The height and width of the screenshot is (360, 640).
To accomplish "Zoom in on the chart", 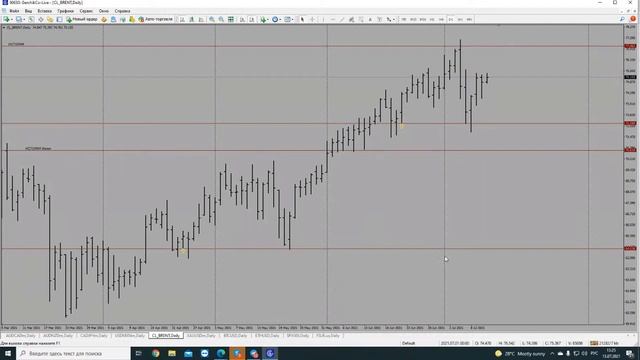I will (x=212, y=19).
